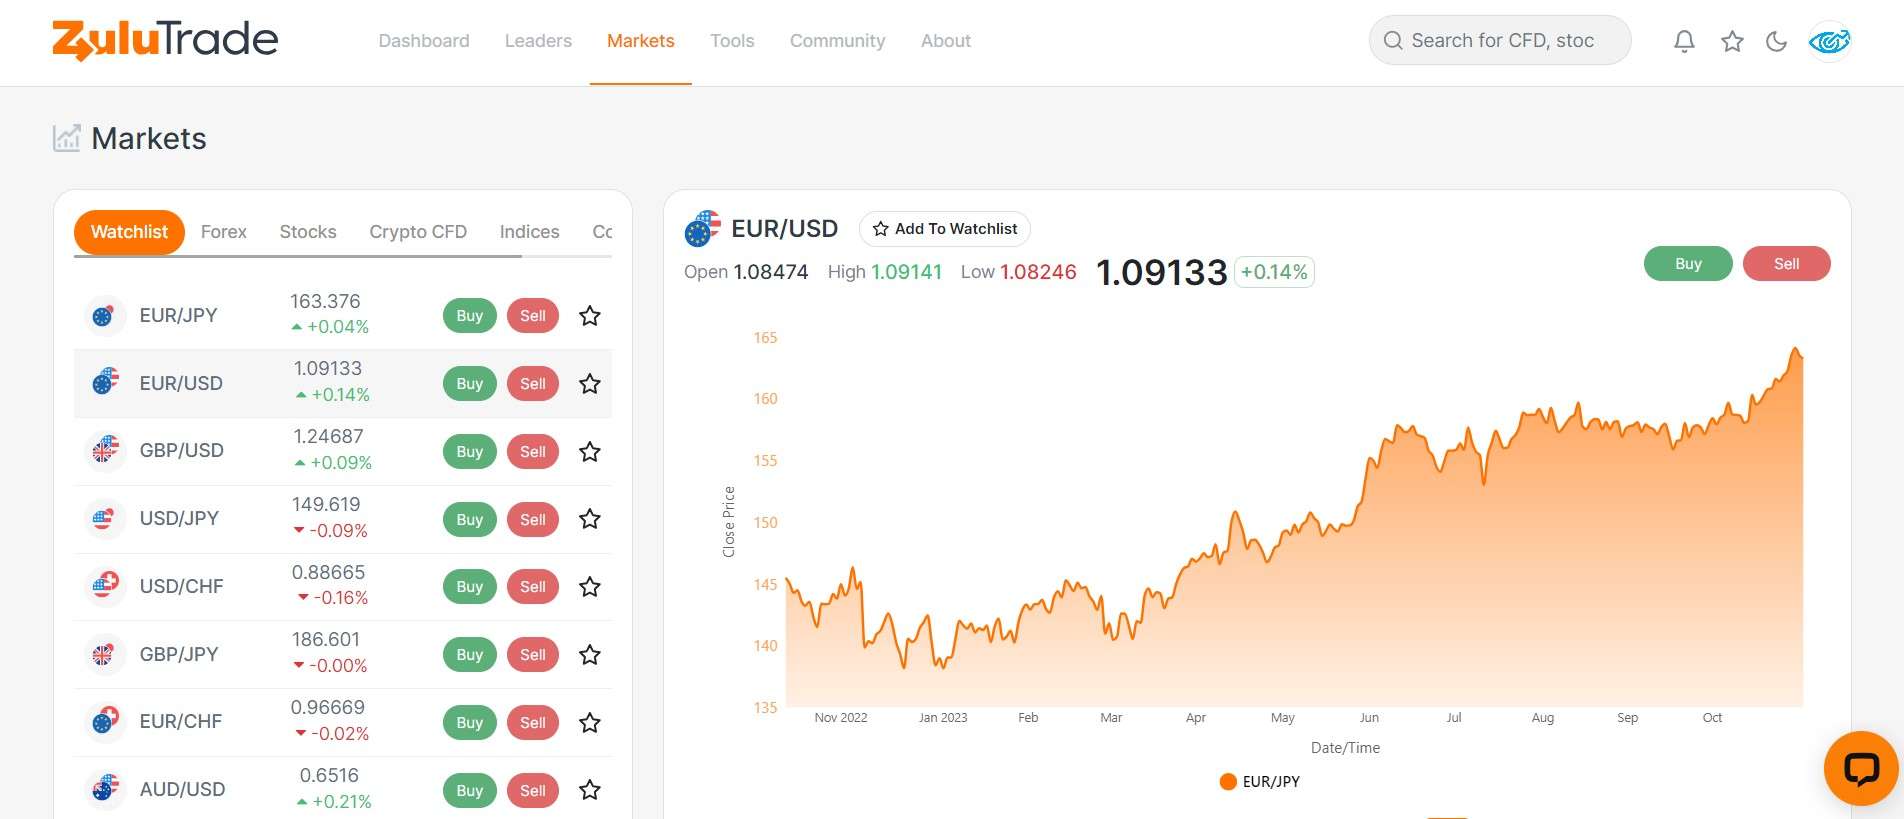Toggle dark mode moon icon
1904x819 pixels.
[1777, 41]
